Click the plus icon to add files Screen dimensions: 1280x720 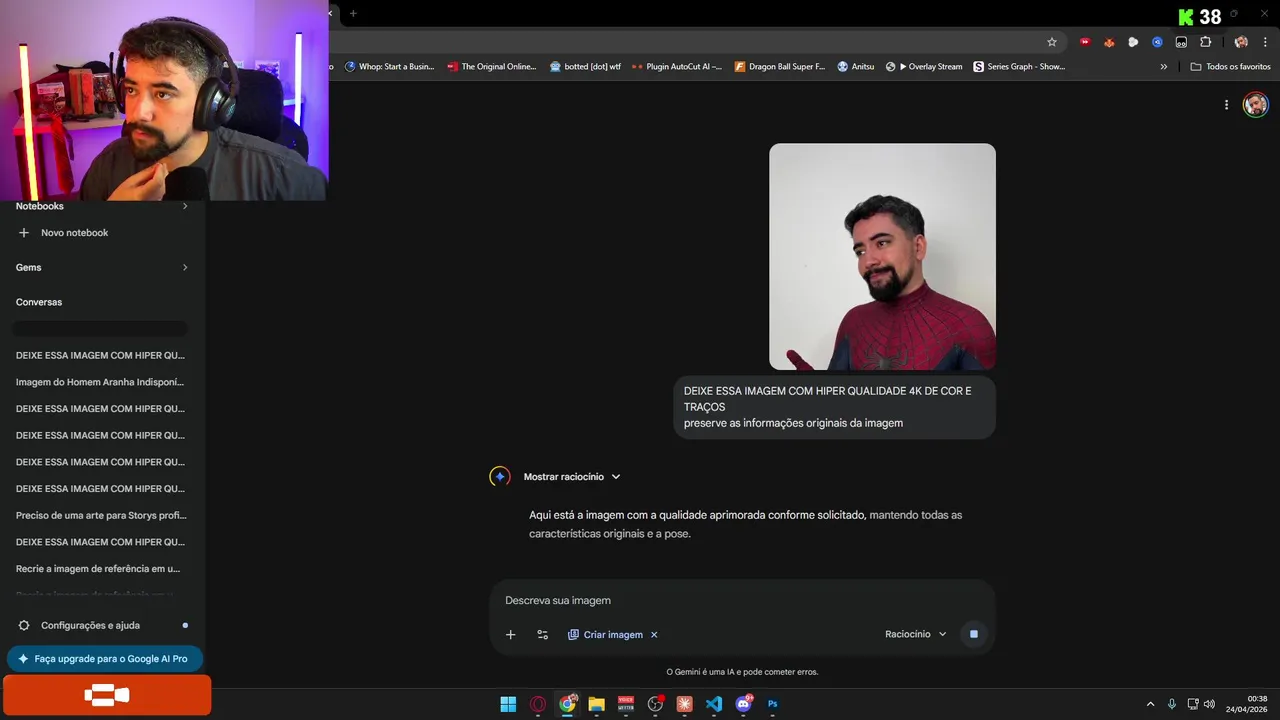point(510,634)
